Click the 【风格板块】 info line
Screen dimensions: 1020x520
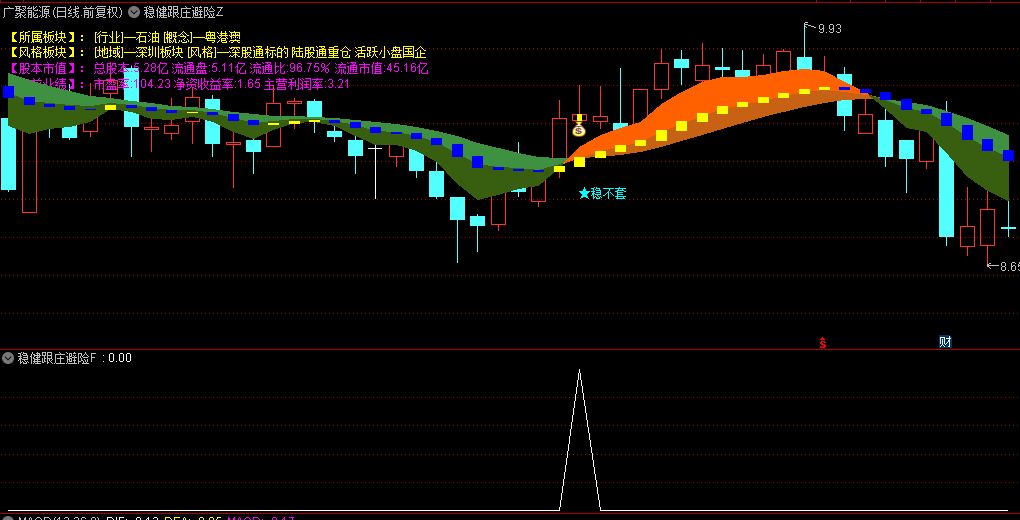pyautogui.click(x=217, y=53)
